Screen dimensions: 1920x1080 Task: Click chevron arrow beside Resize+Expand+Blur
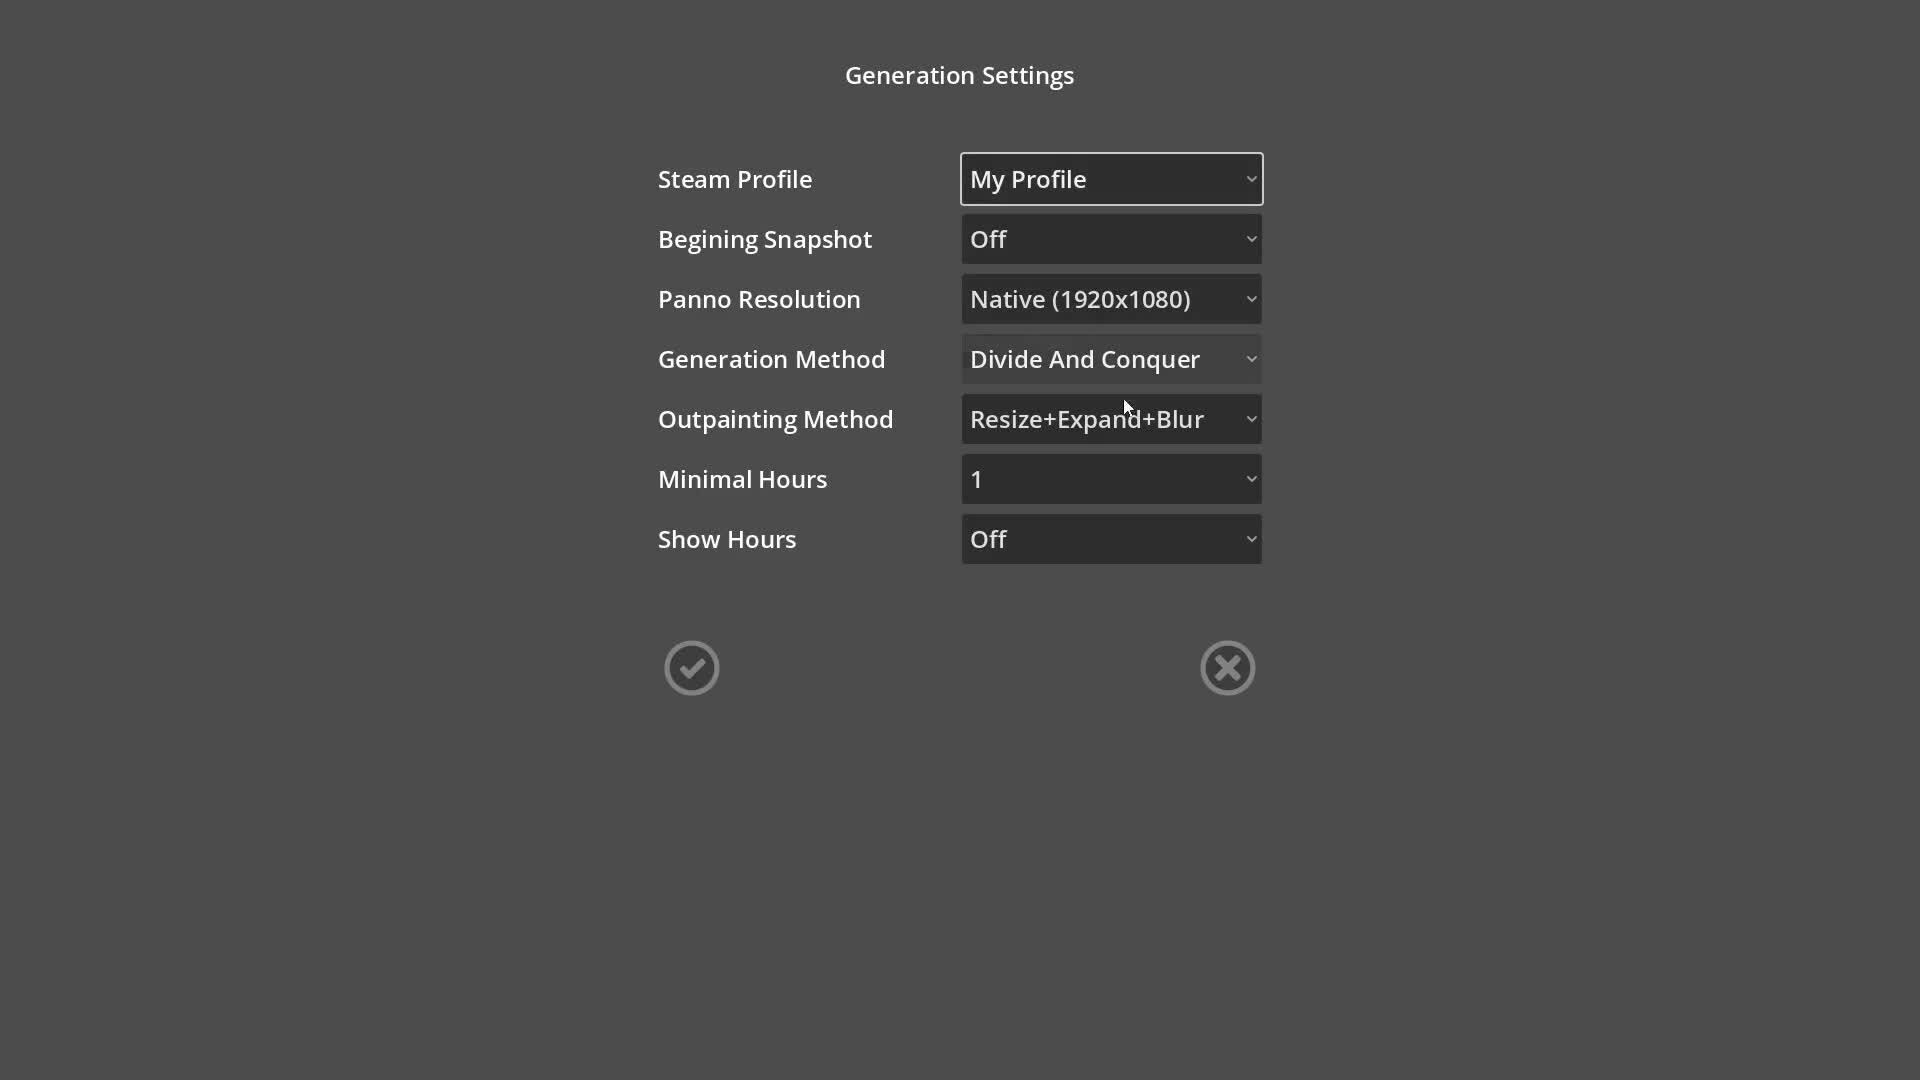tap(1251, 419)
